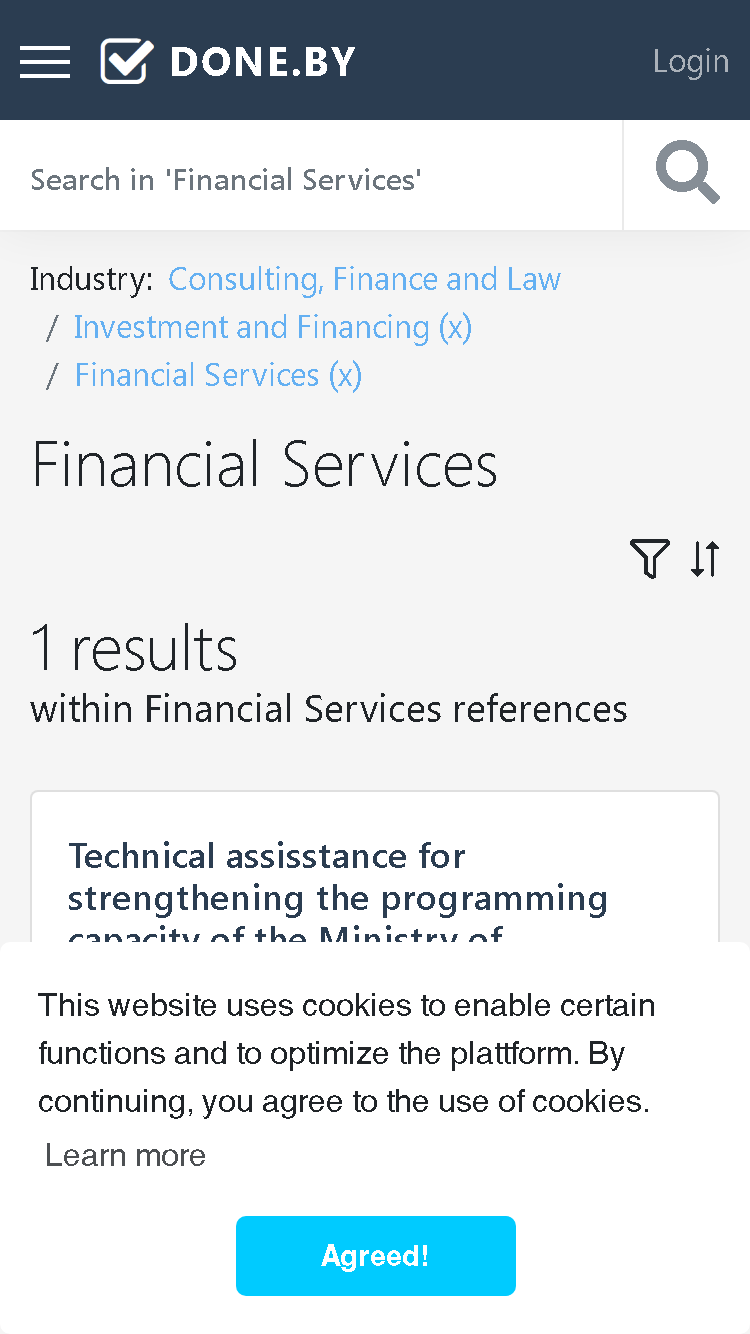Click Learn more about cookies
Viewport: 750px width, 1334px height.
126,1155
